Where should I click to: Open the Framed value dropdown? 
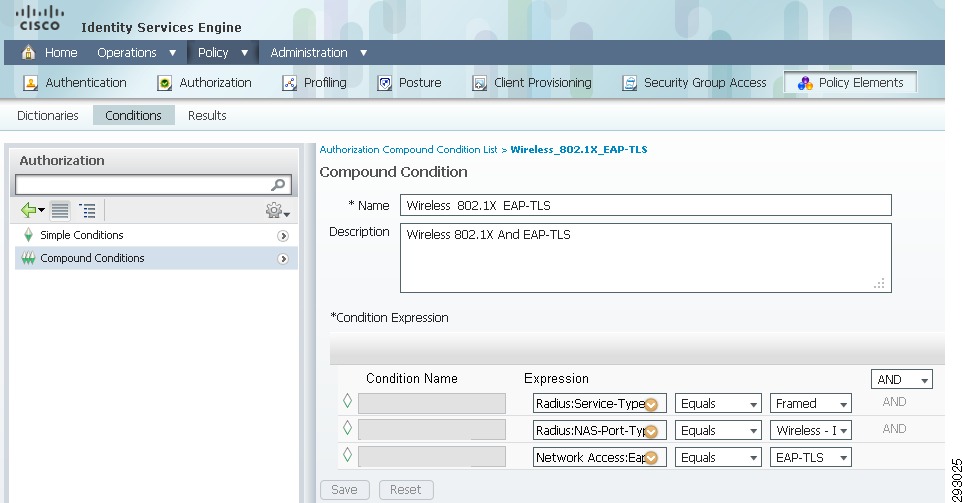click(810, 404)
